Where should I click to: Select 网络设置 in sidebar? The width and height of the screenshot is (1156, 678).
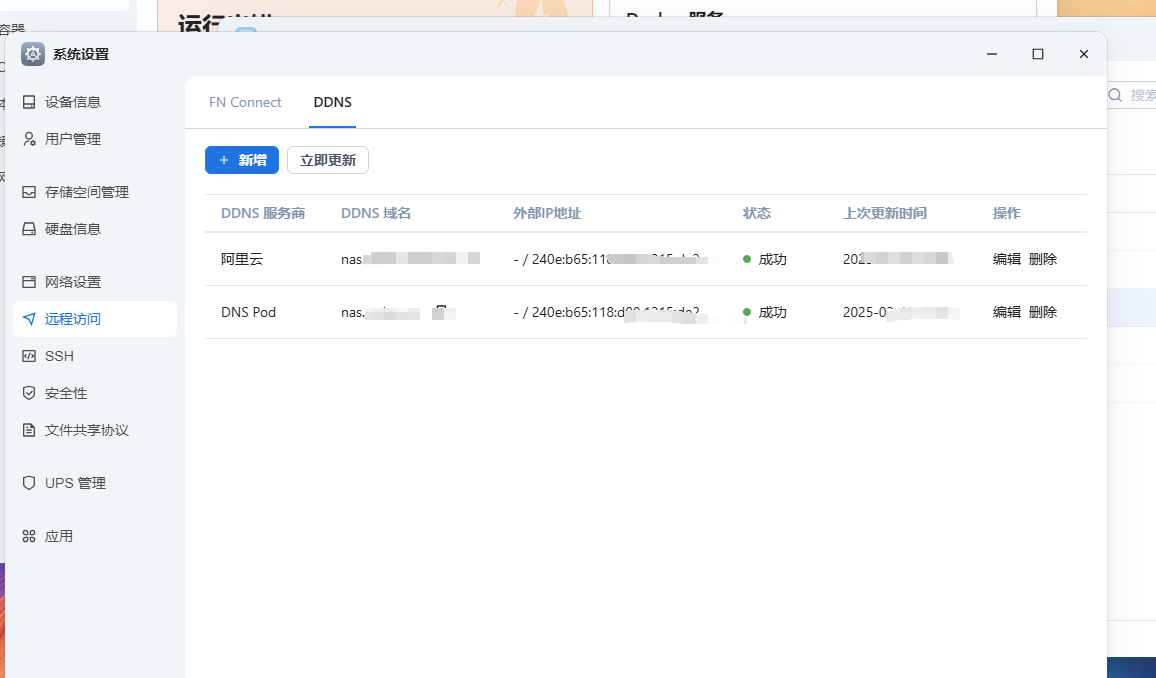tap(94, 282)
